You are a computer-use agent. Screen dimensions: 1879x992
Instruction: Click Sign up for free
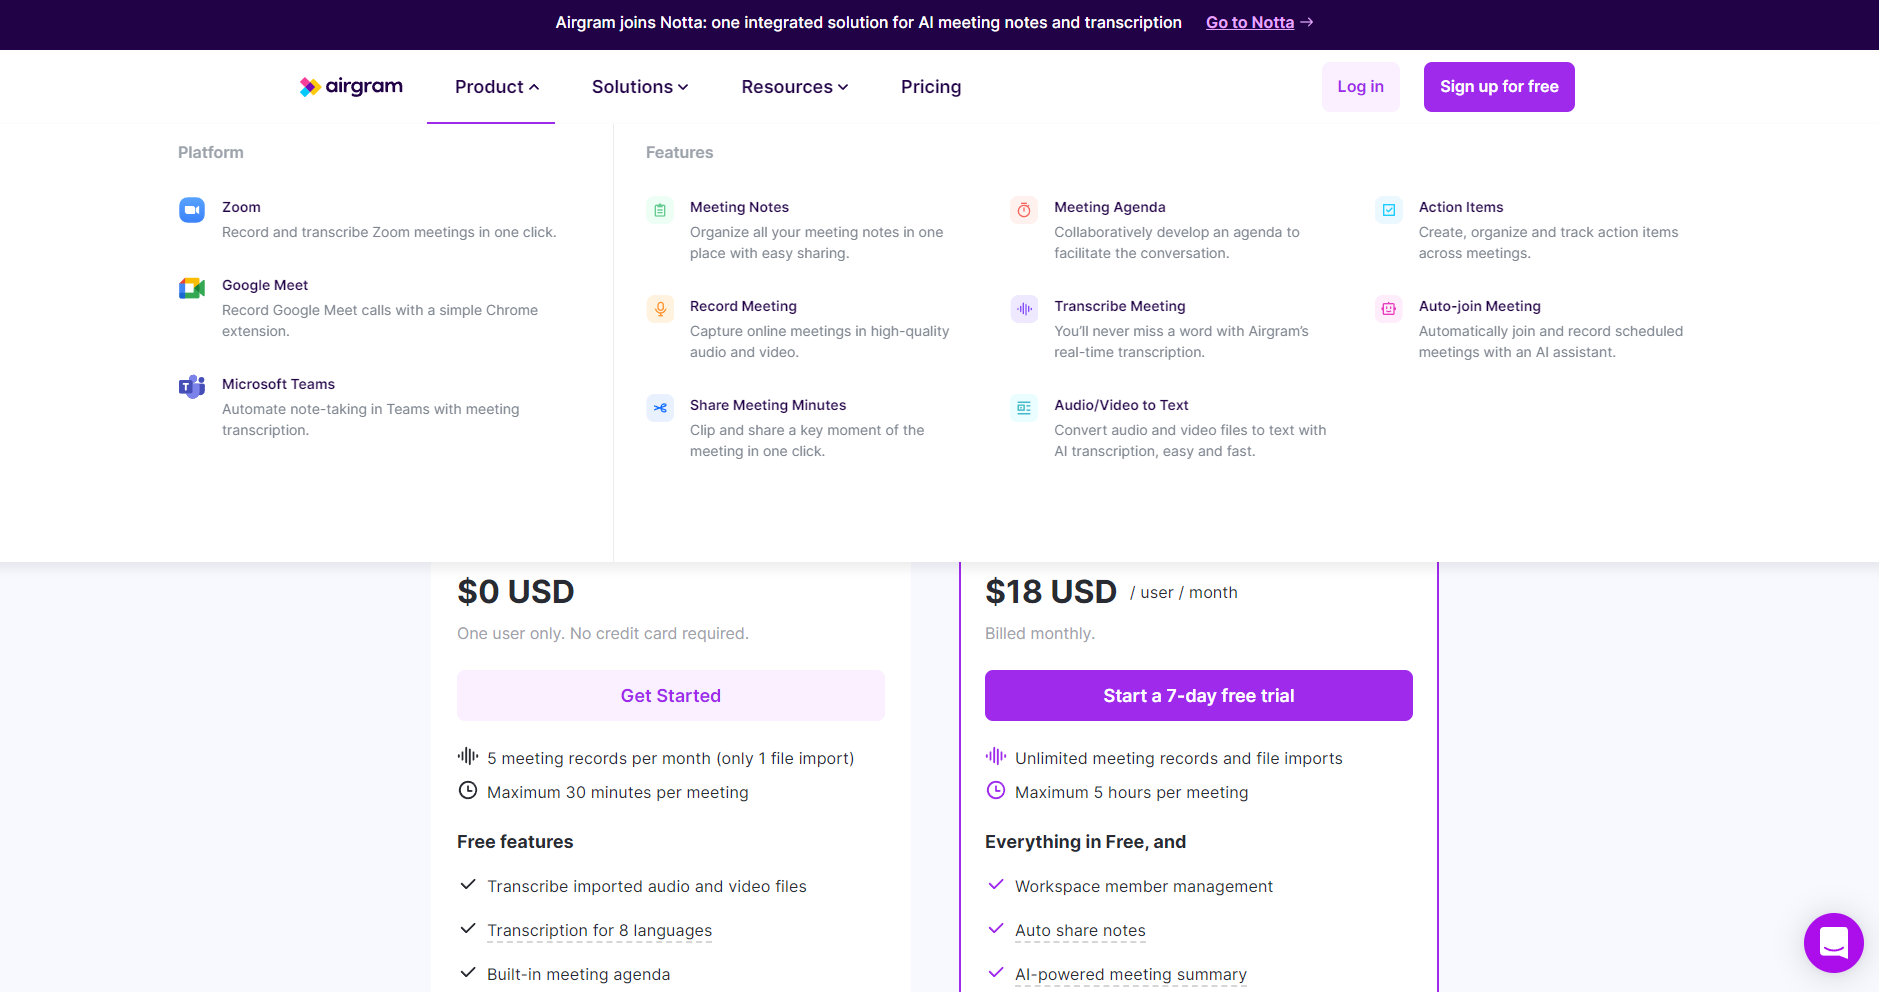1498,87
